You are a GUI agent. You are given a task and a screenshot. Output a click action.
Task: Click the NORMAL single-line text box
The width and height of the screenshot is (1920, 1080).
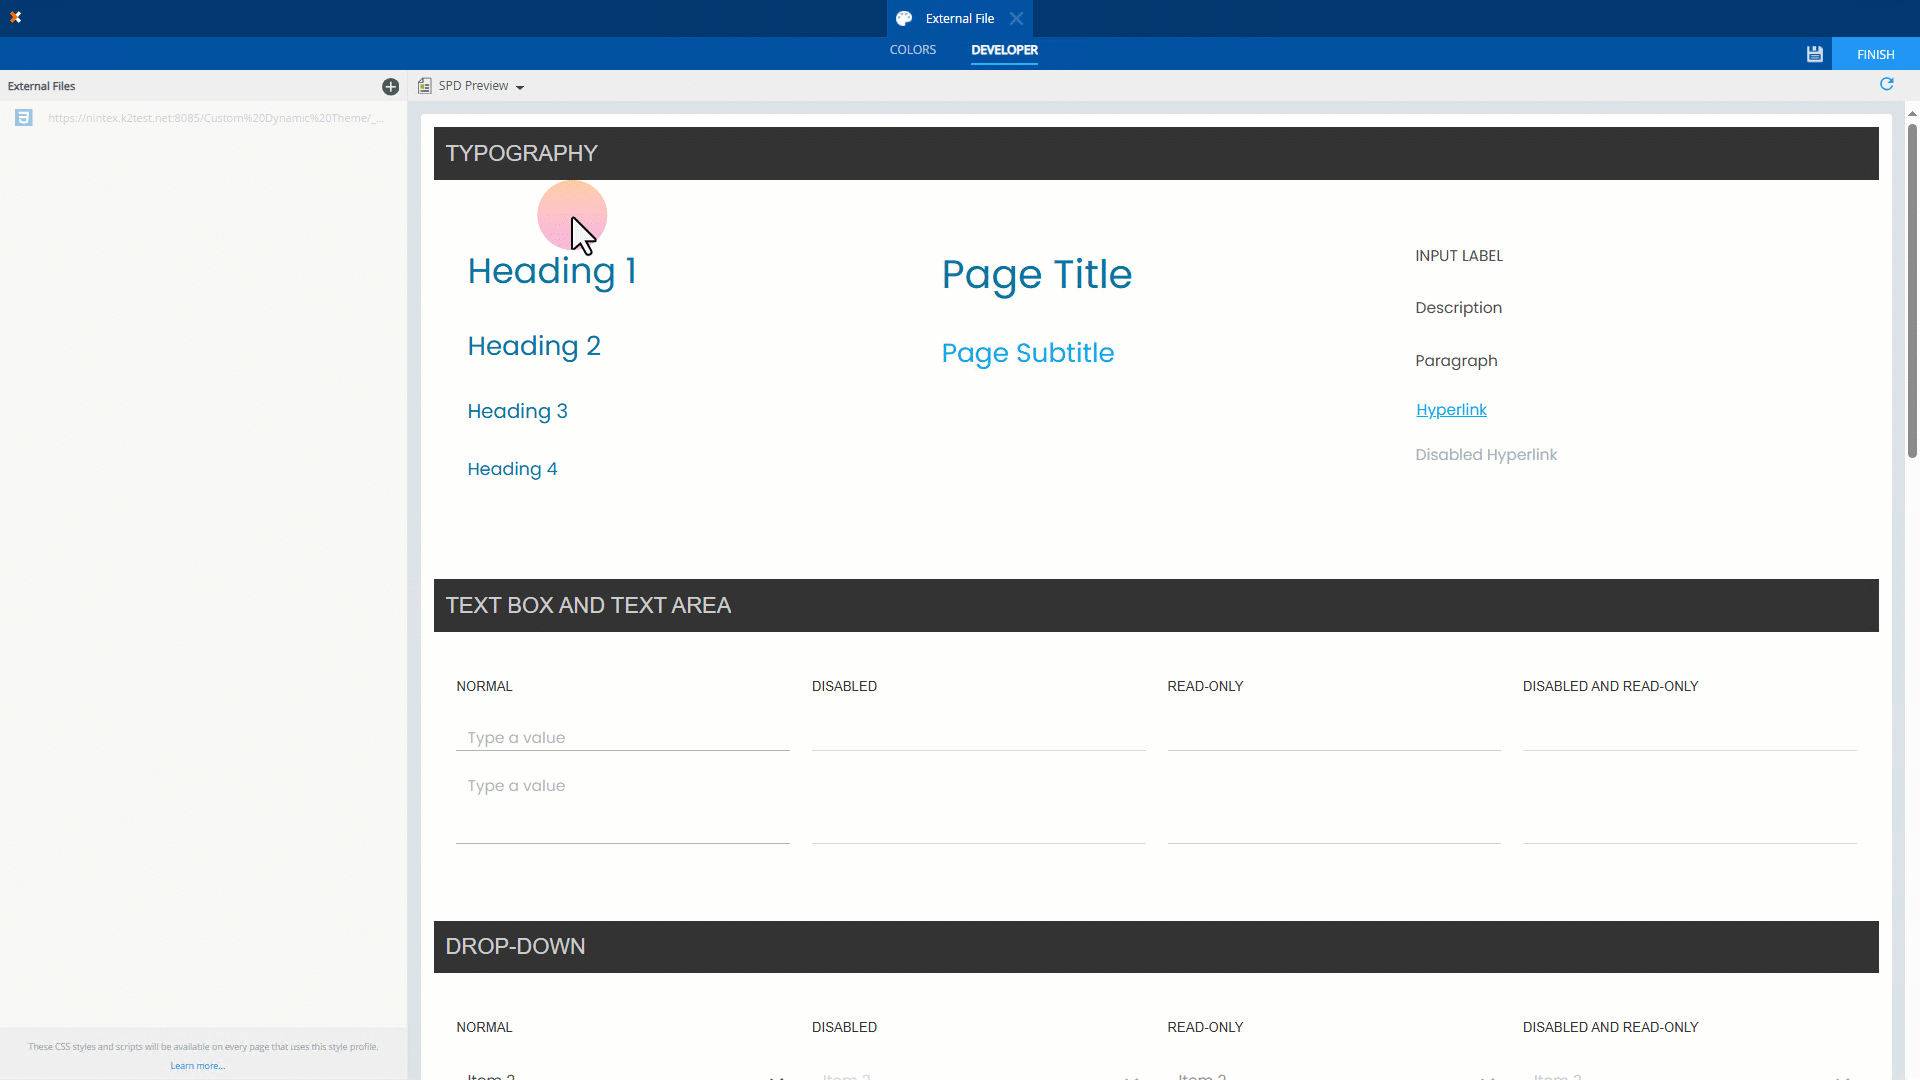(x=622, y=738)
